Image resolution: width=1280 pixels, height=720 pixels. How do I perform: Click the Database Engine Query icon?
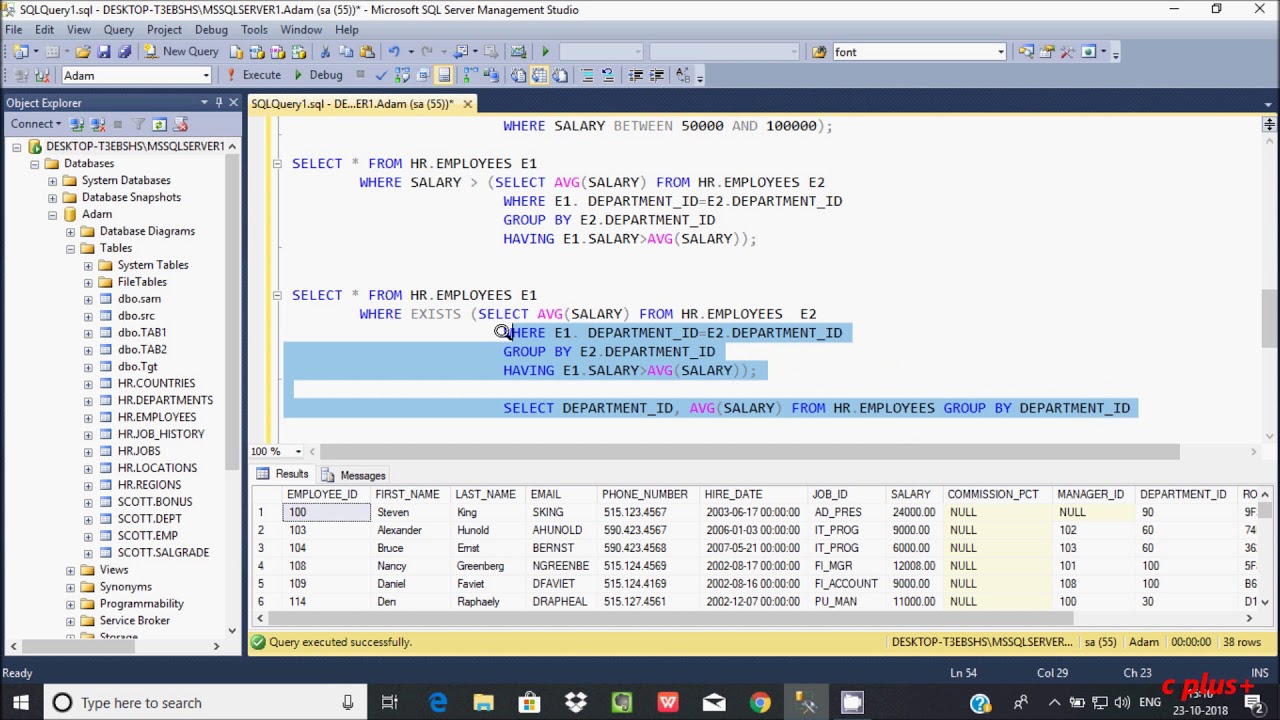click(237, 52)
